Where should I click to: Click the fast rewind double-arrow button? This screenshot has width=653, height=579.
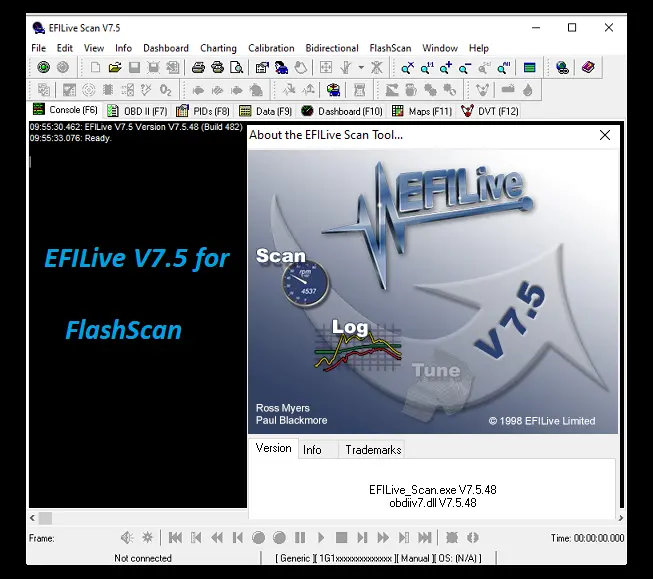(x=217, y=538)
